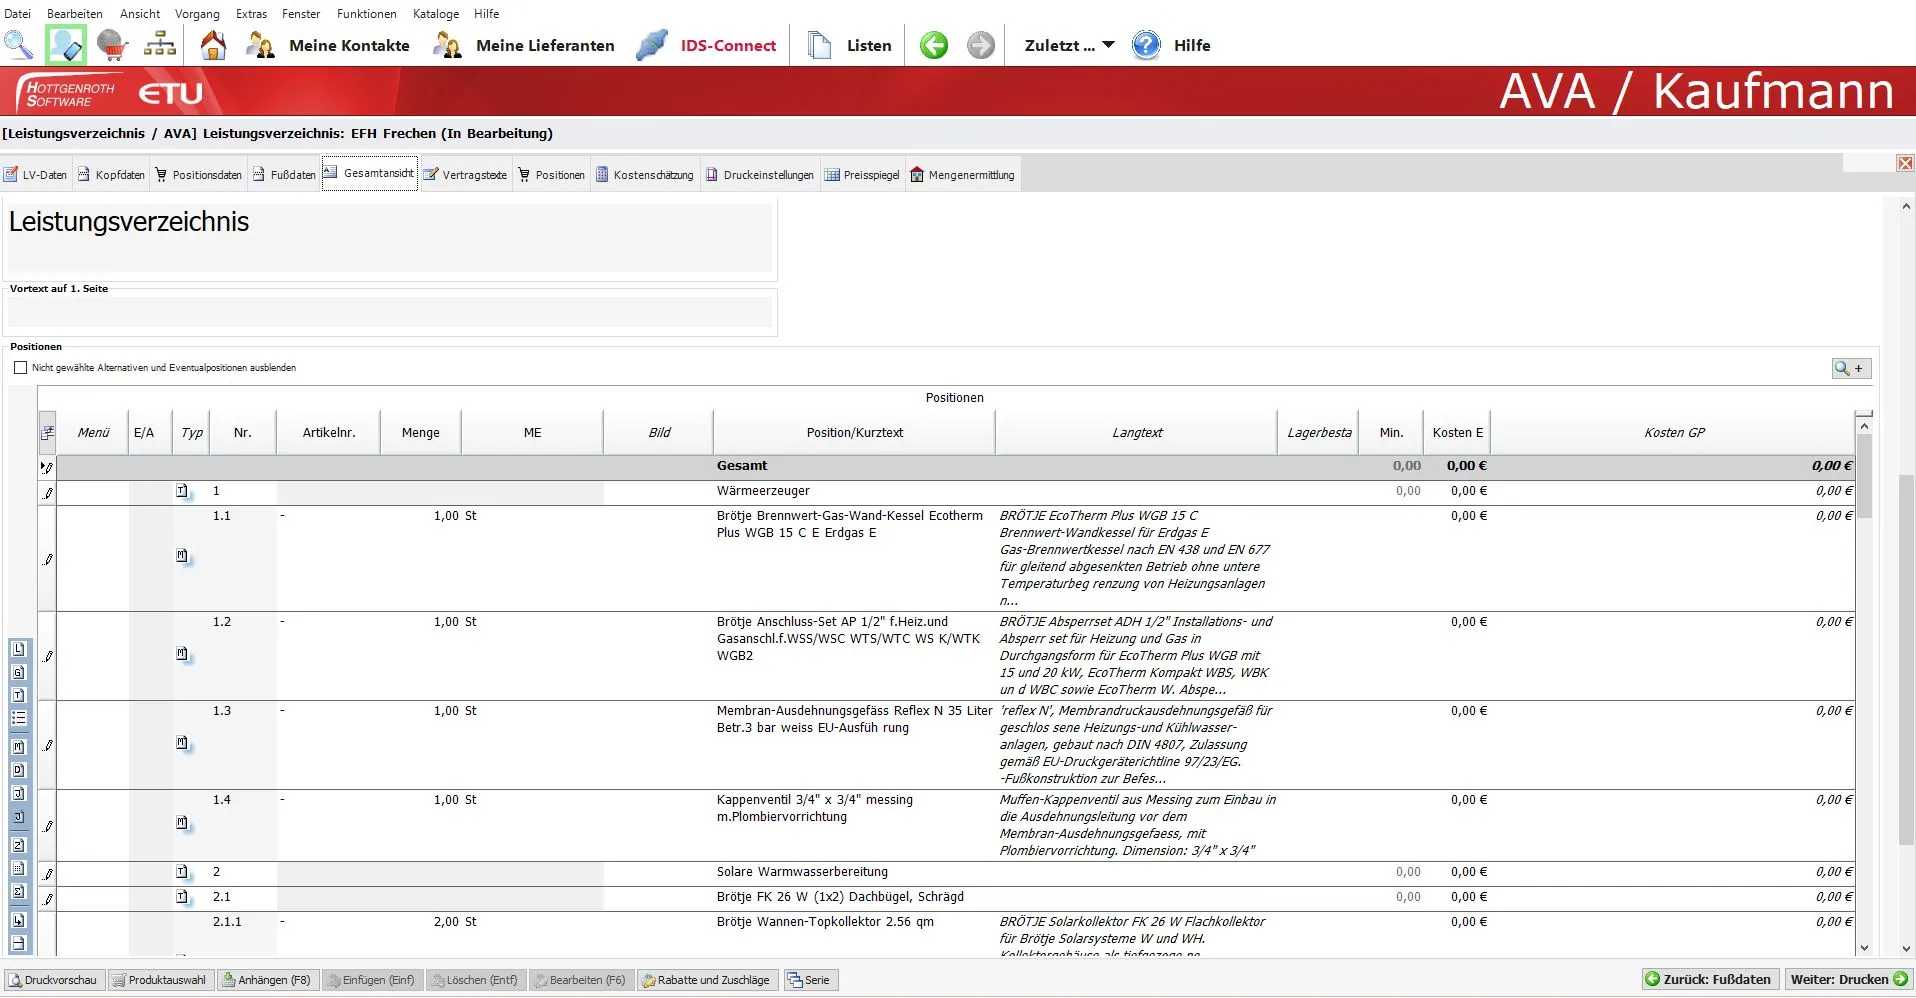The height and width of the screenshot is (998, 1916).
Task: Click the Leistungsverzeichnis title field
Action: [x=390, y=238]
